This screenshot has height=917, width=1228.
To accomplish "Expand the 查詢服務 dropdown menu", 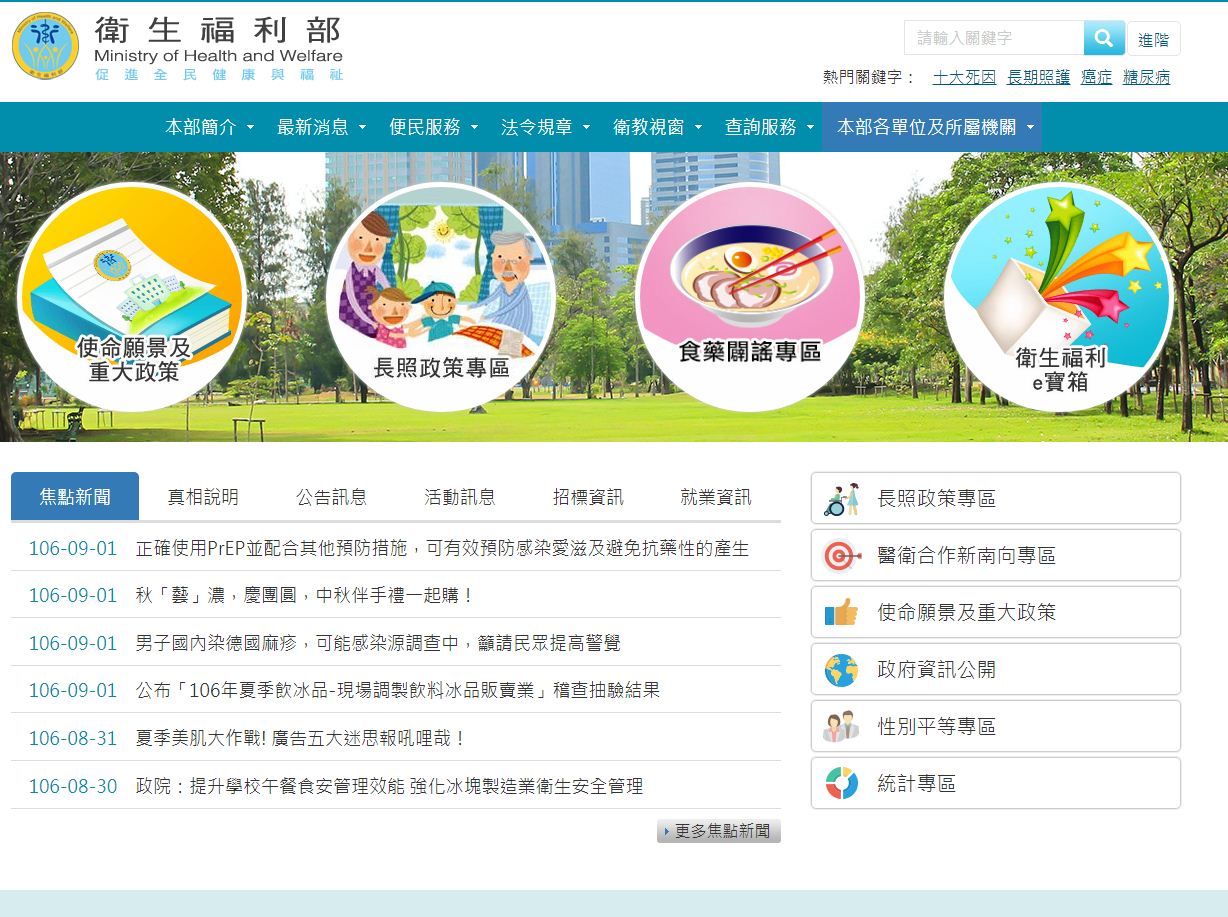I will point(770,127).
